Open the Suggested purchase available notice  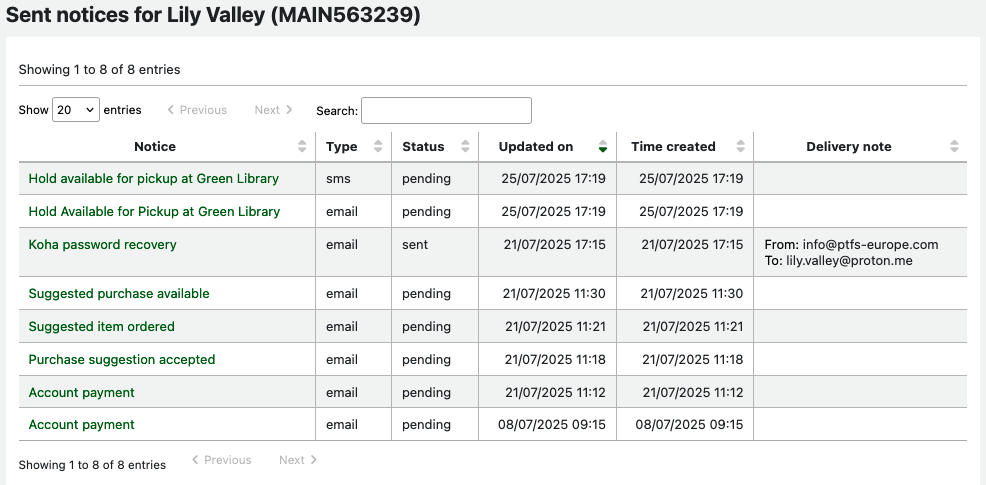(118, 293)
